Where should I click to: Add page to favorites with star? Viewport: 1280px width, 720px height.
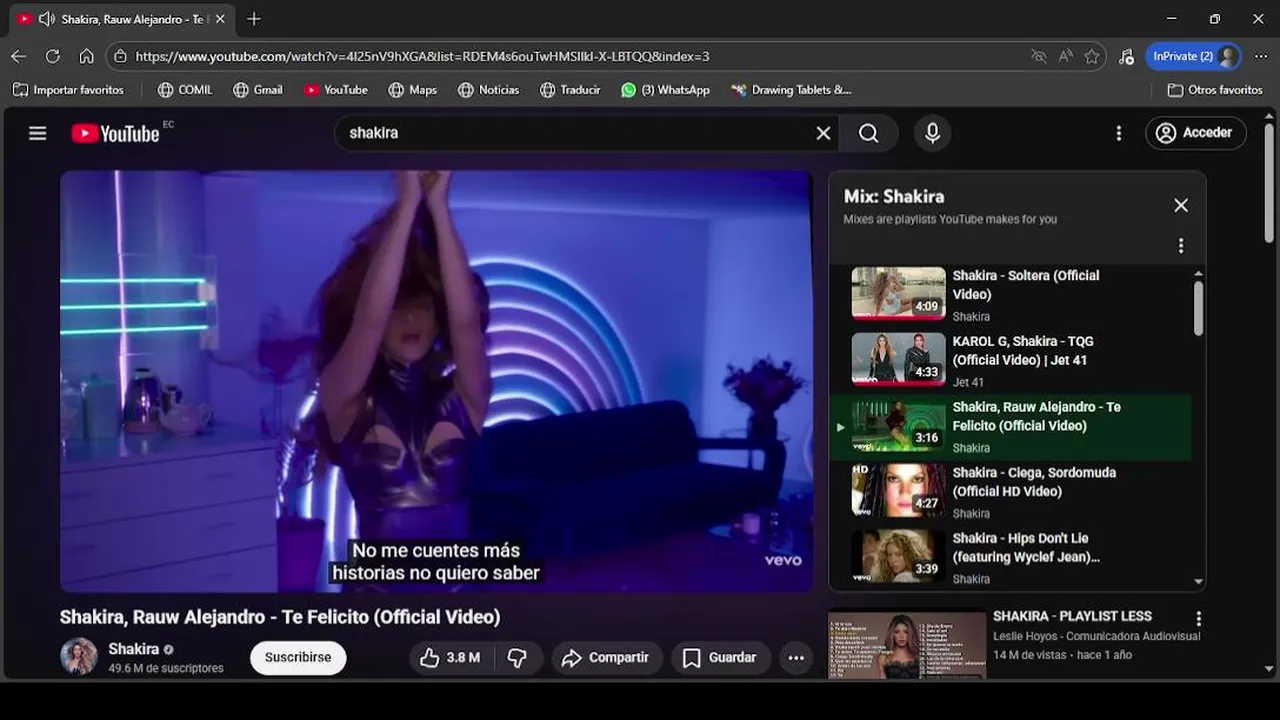click(x=1092, y=56)
